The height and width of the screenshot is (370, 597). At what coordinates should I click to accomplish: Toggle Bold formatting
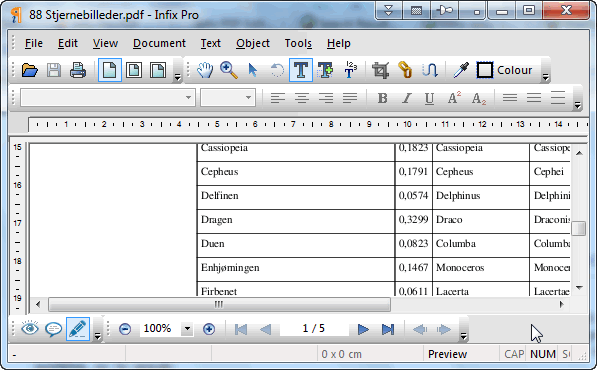point(382,98)
